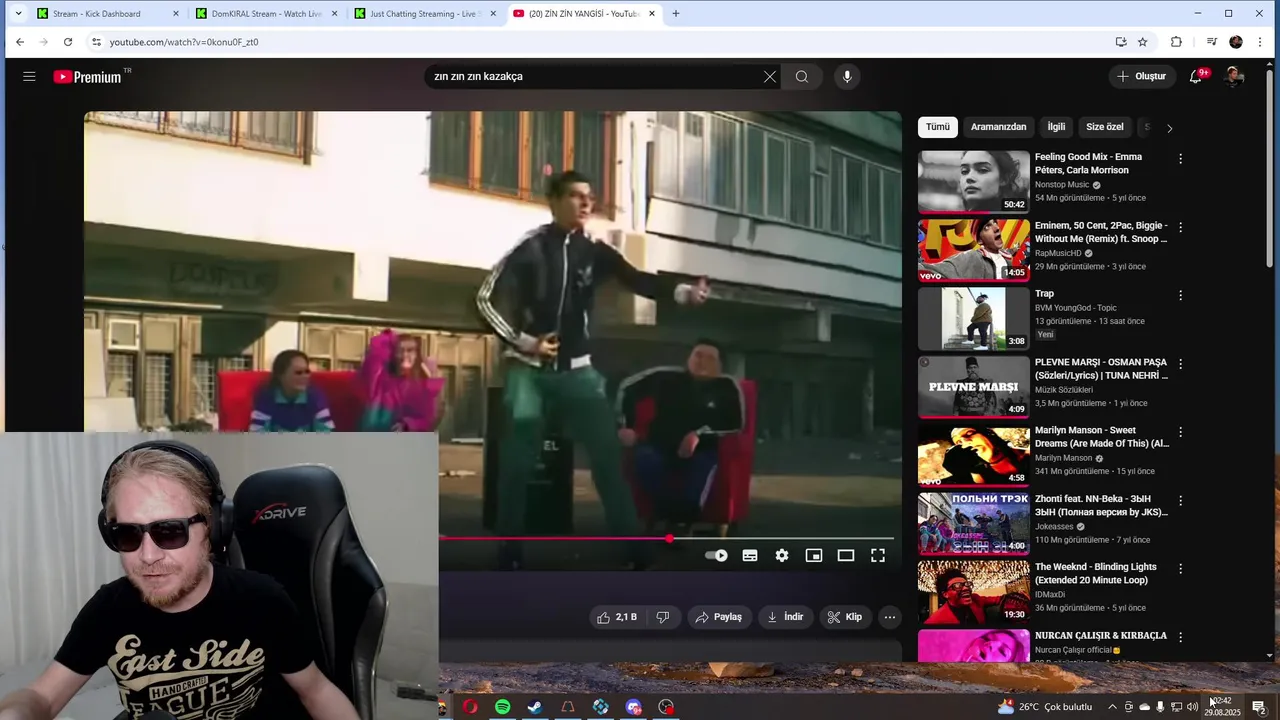Open Chrome media controls icon
This screenshot has width=1280, height=720.
pos(1211,42)
